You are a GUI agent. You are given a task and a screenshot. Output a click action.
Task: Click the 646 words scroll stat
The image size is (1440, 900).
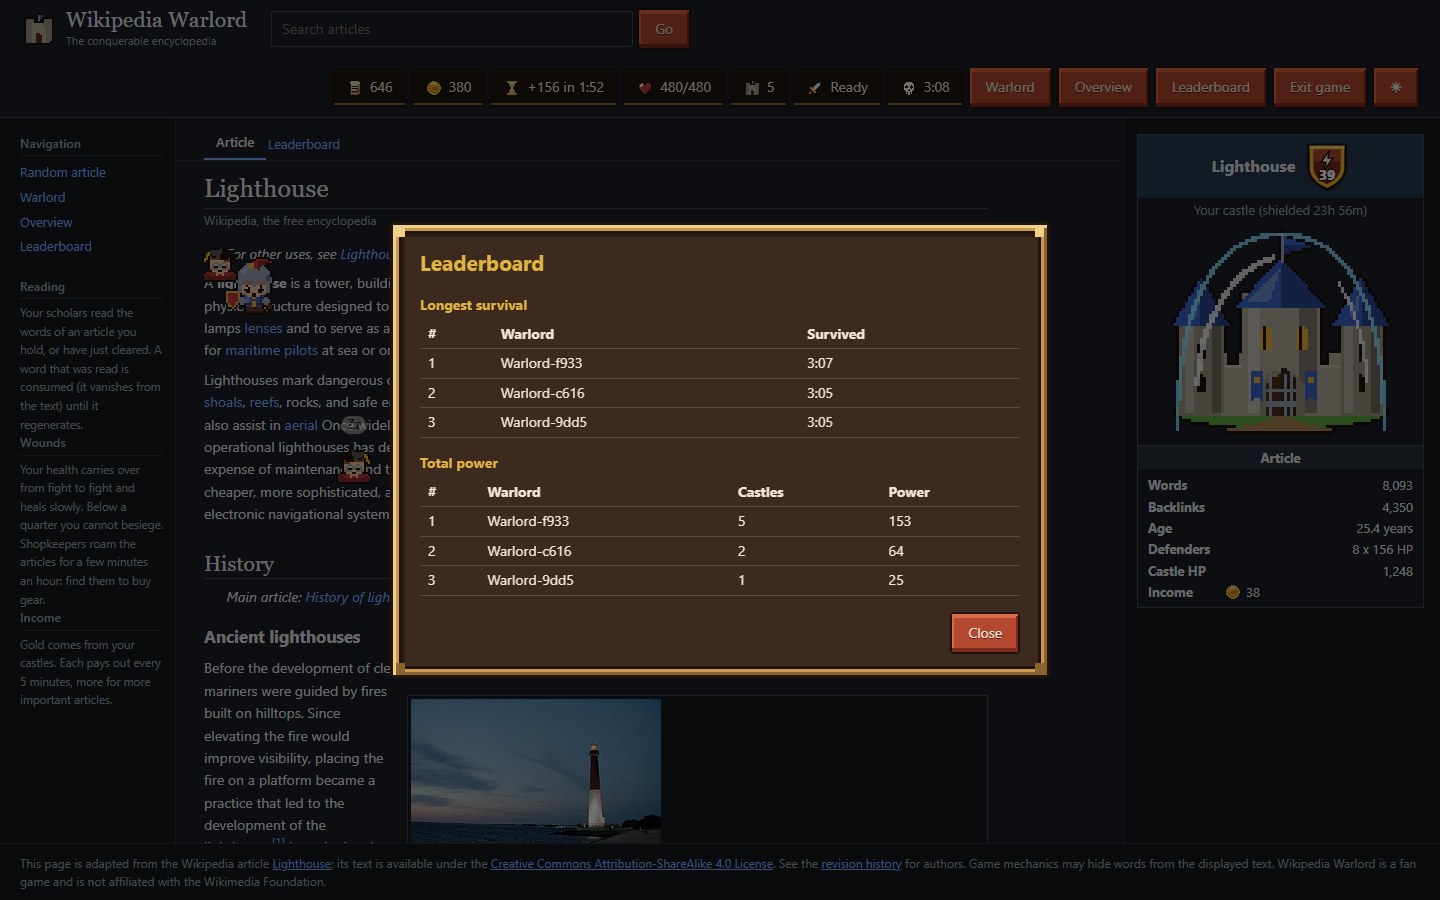click(370, 87)
